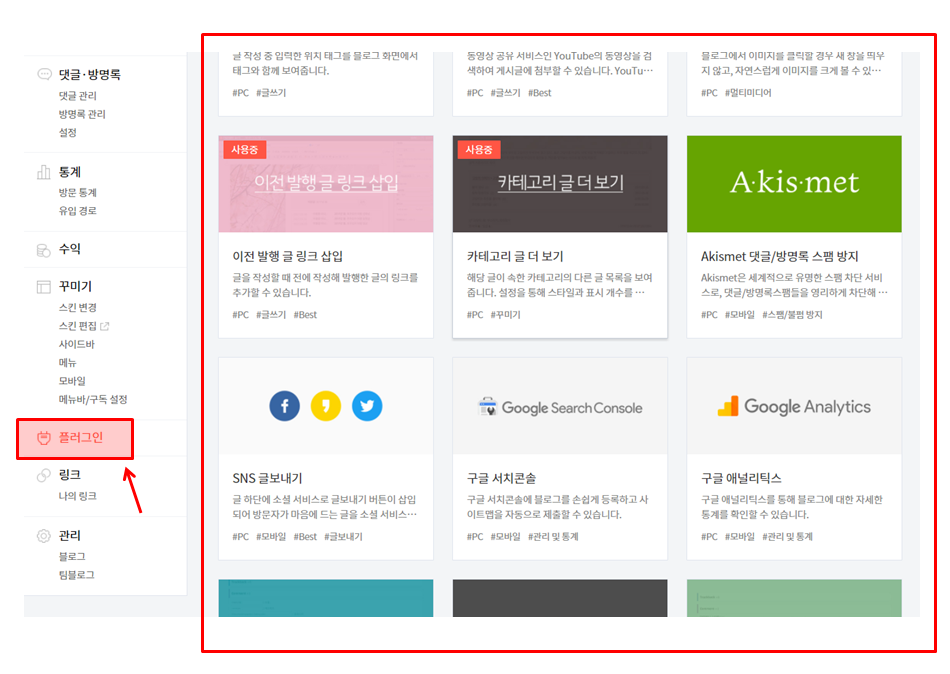
Task: Open the 통계 menu heading
Action: coord(70,172)
